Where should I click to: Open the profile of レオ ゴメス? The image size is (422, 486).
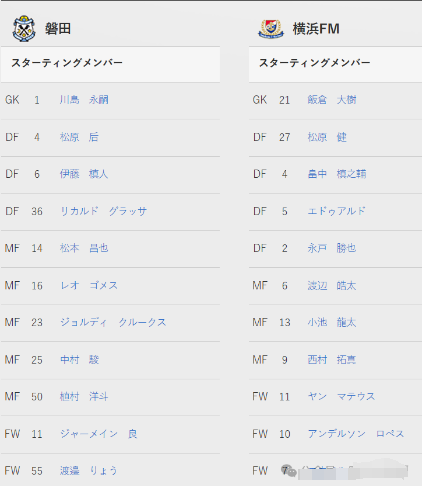point(89,285)
